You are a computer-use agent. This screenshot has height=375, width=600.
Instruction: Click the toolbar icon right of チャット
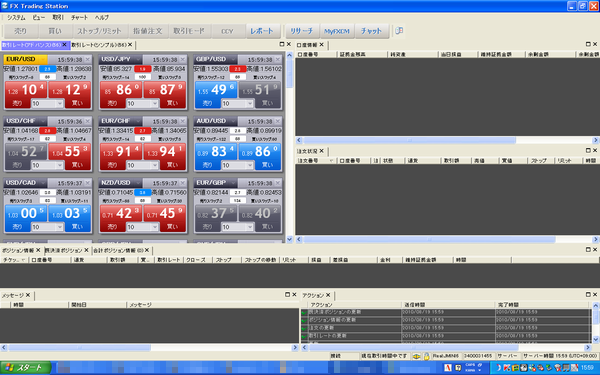399,31
